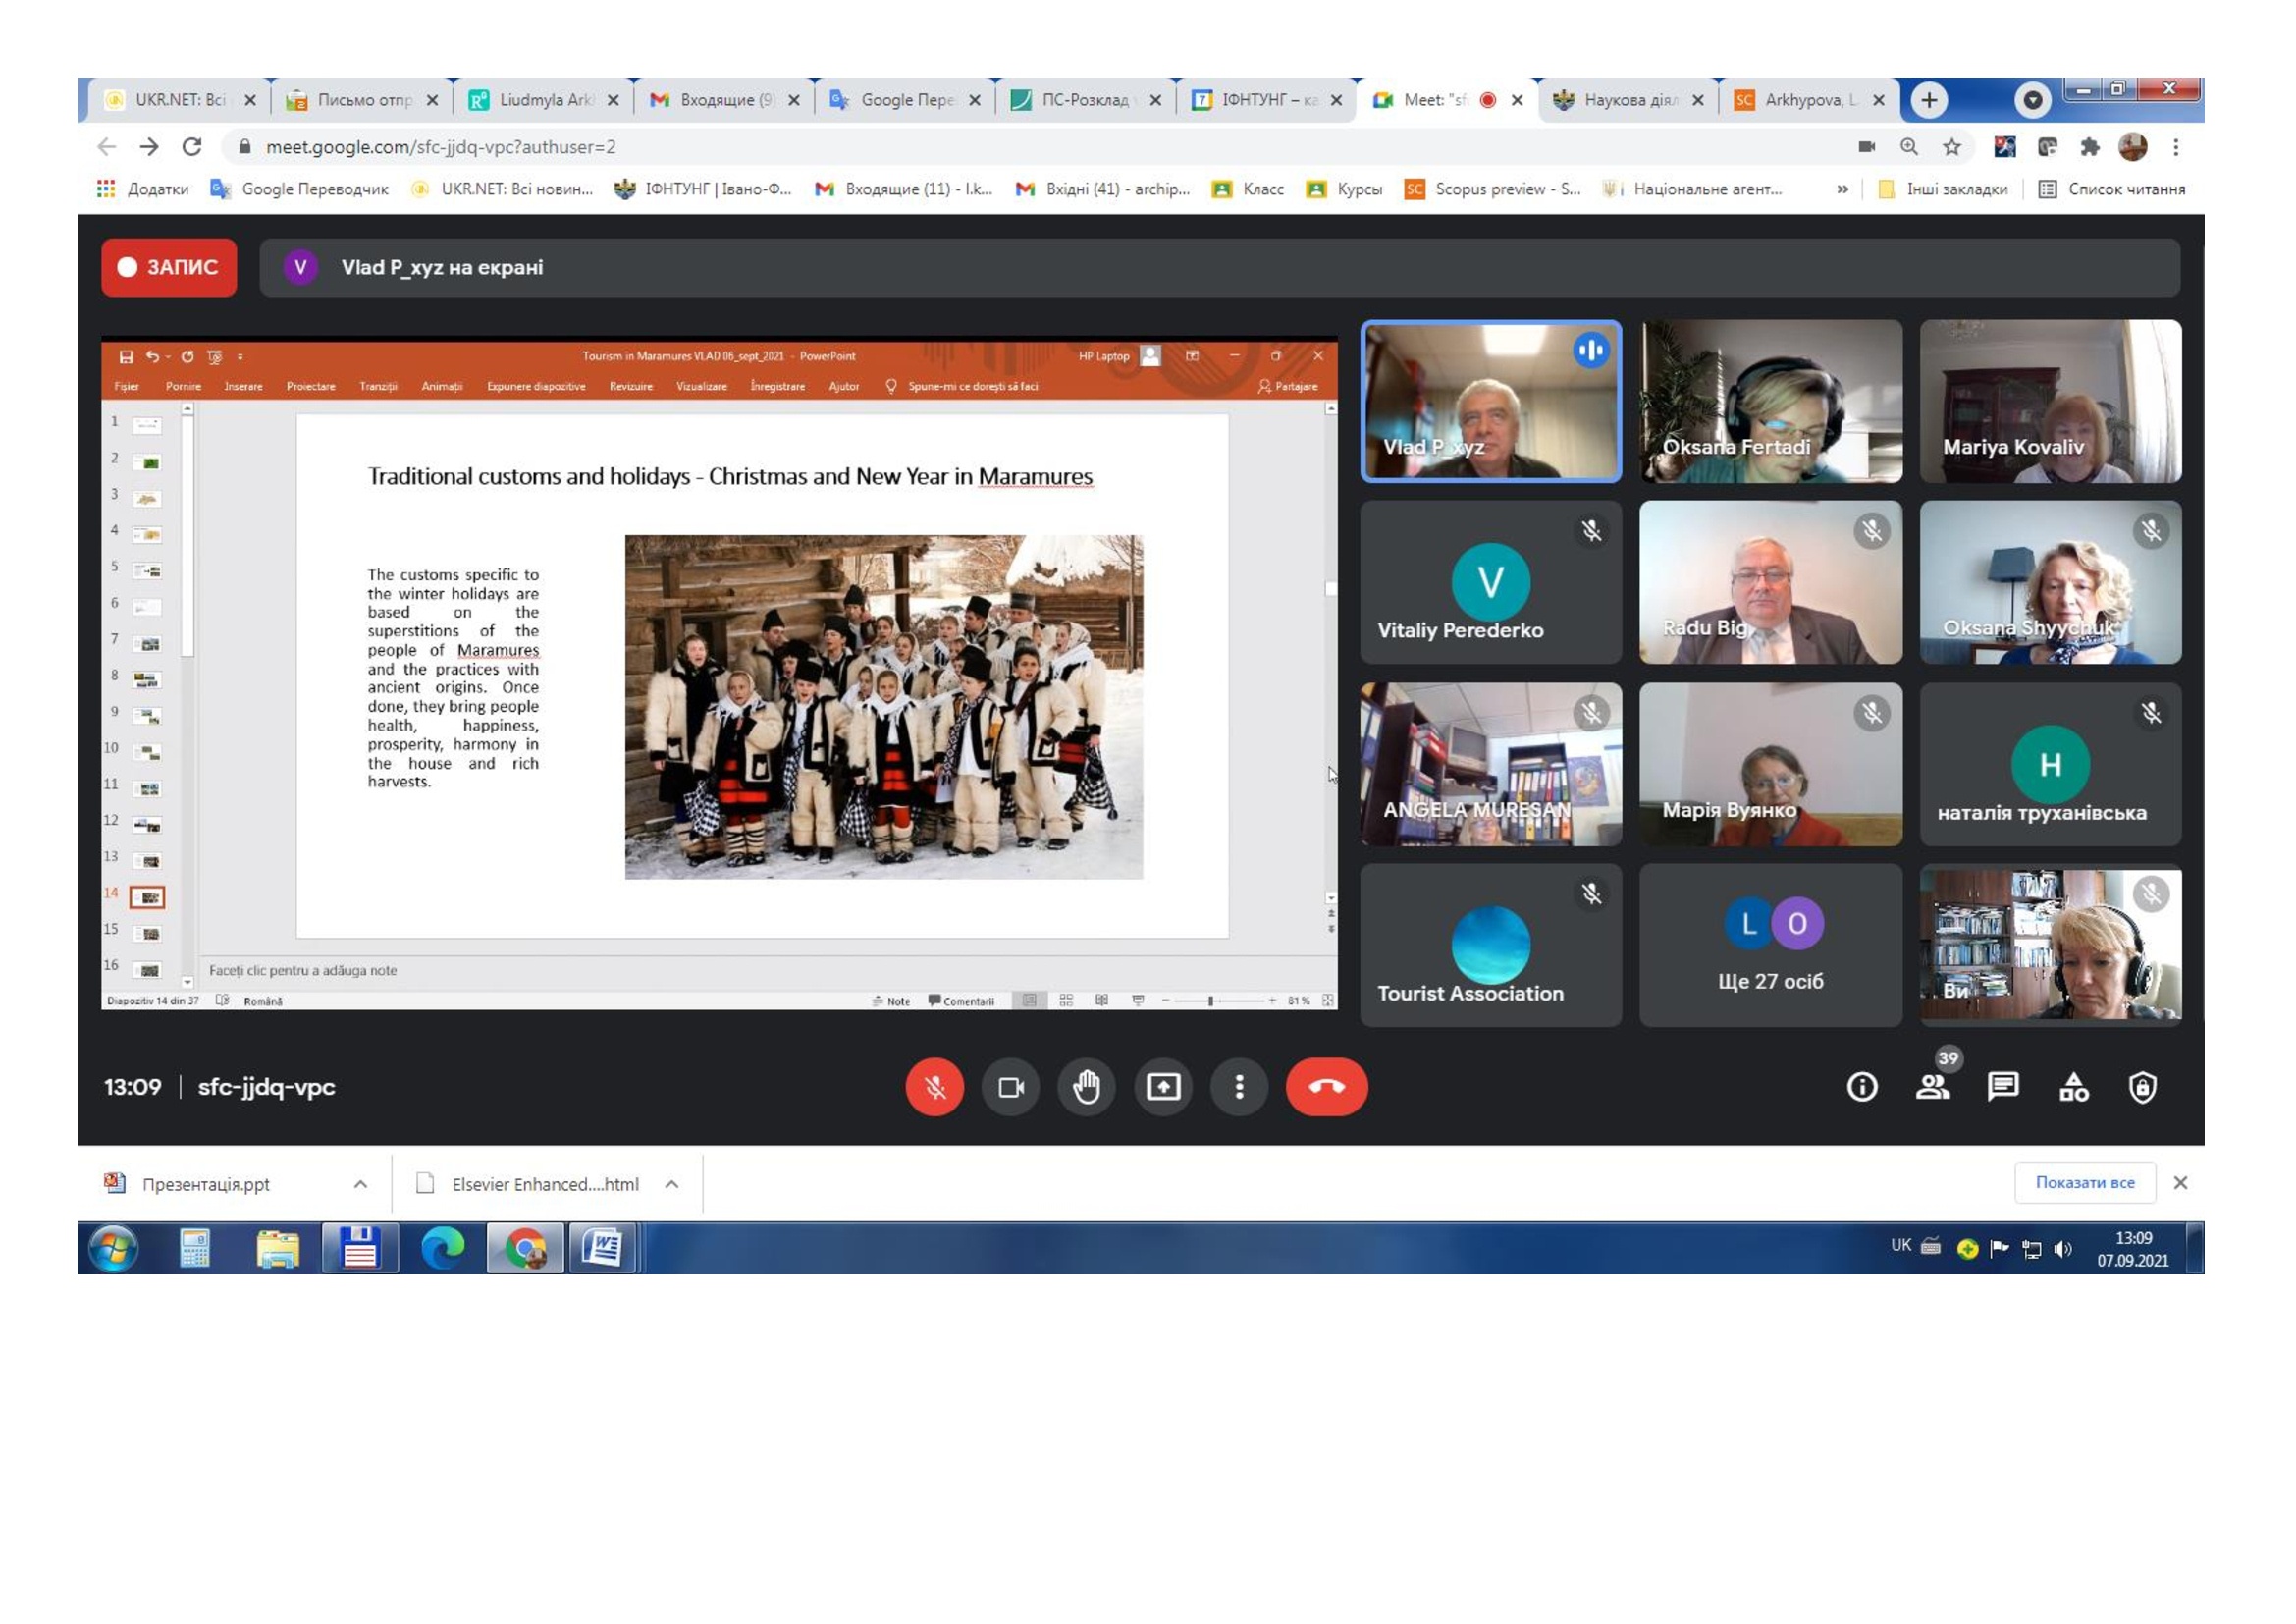Hang up the call

[1326, 1087]
